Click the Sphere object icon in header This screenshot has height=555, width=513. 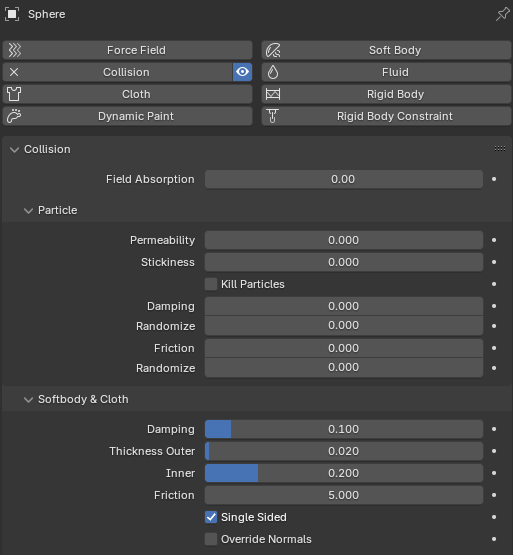click(12, 14)
